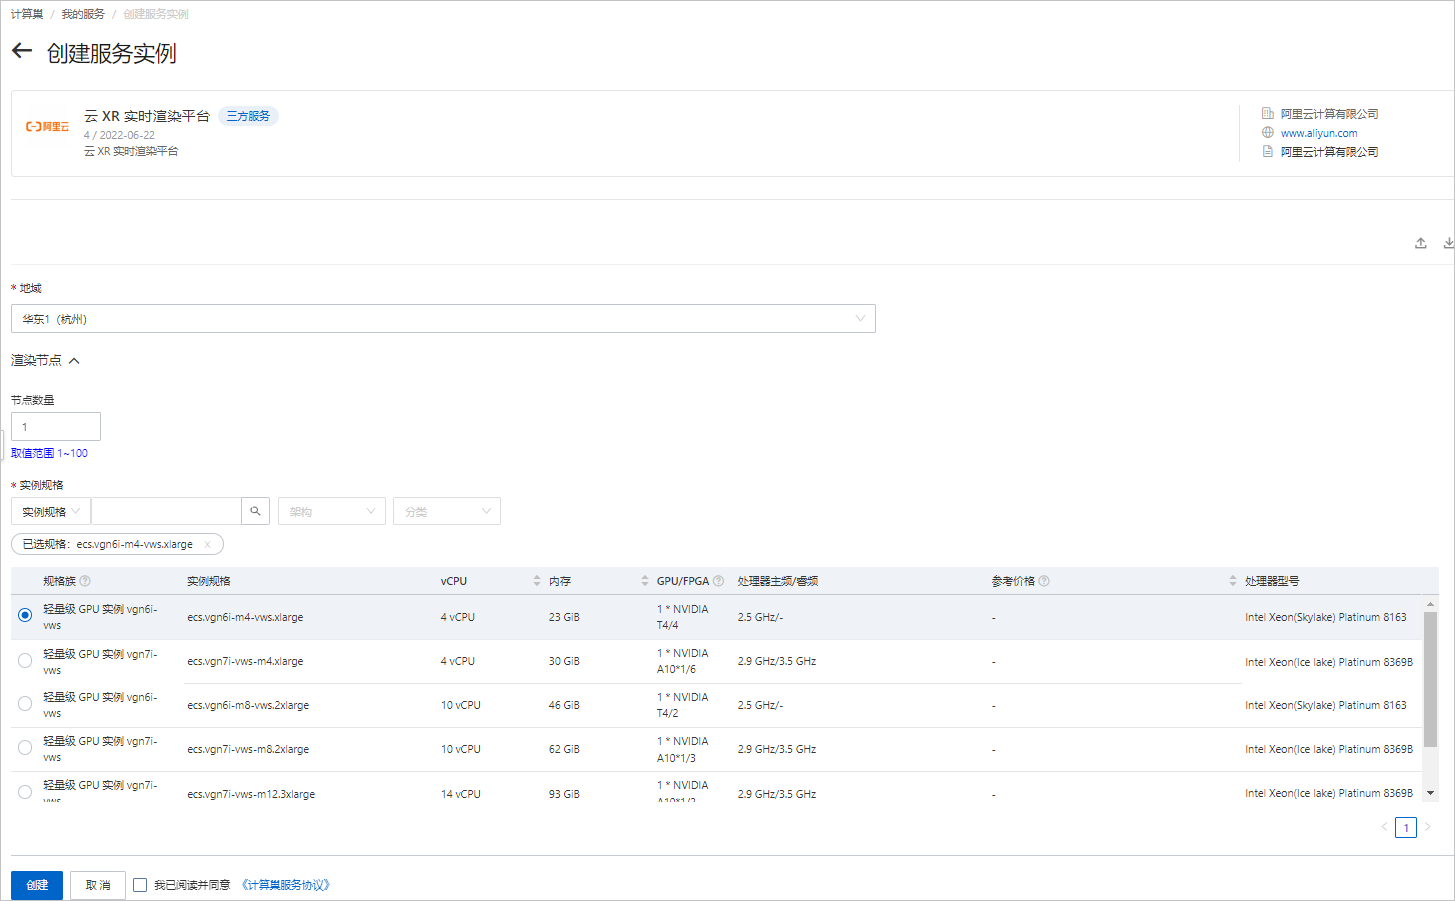Remove selected spec tag with x icon

(x=207, y=545)
